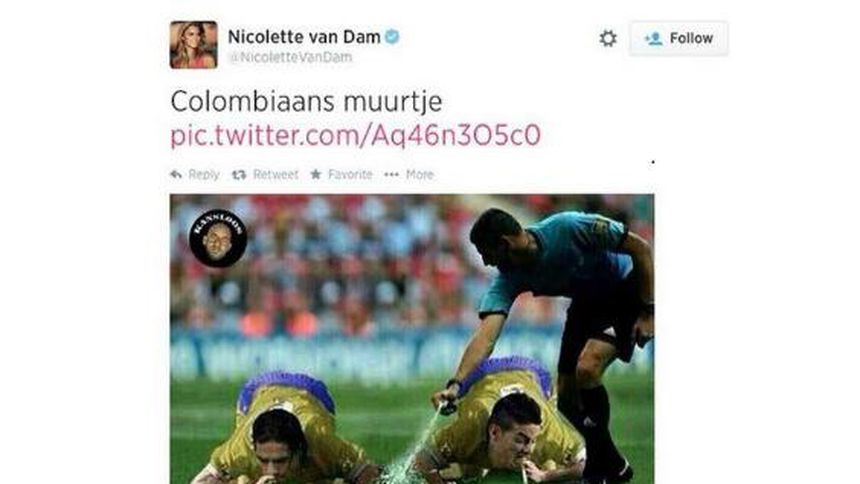Open the attached football photo
The image size is (860, 484).
[x=412, y=339]
